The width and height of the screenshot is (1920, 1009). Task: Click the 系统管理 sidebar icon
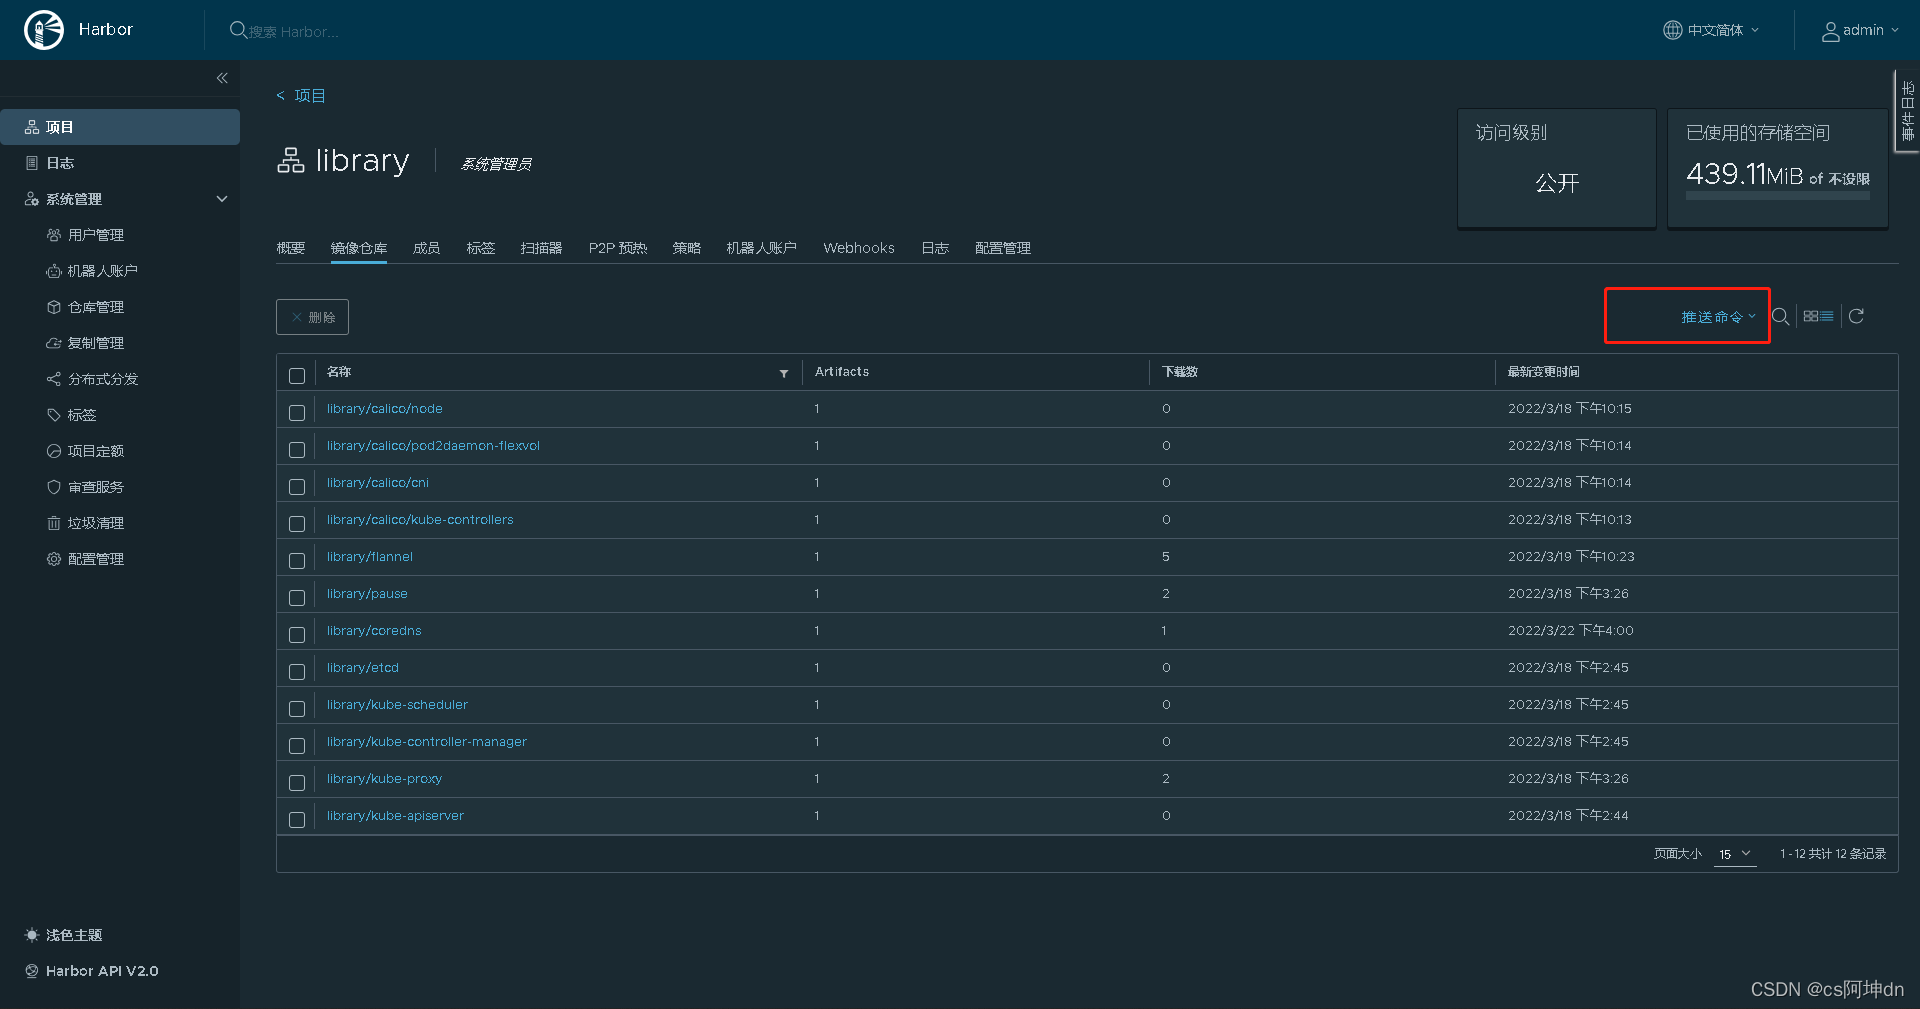32,199
